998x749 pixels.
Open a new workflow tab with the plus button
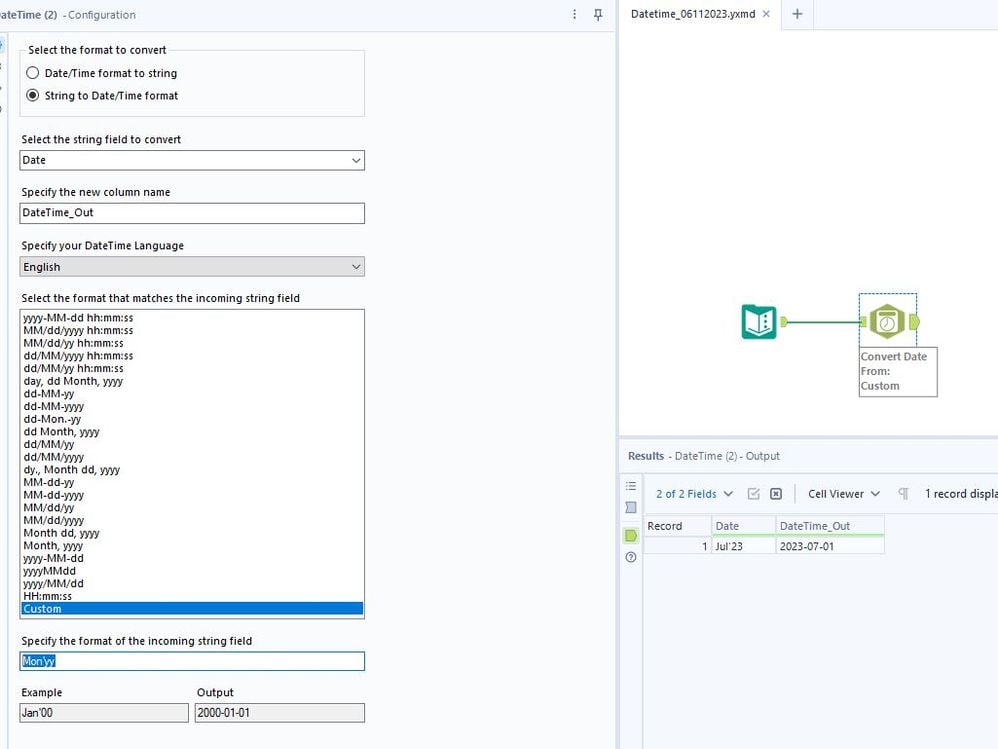pyautogui.click(x=797, y=14)
